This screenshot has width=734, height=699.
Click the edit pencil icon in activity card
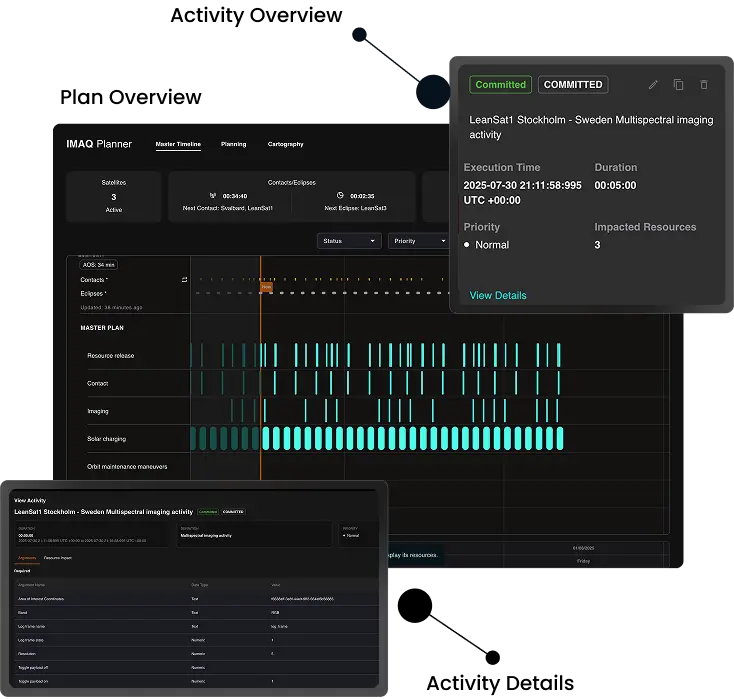(x=653, y=85)
